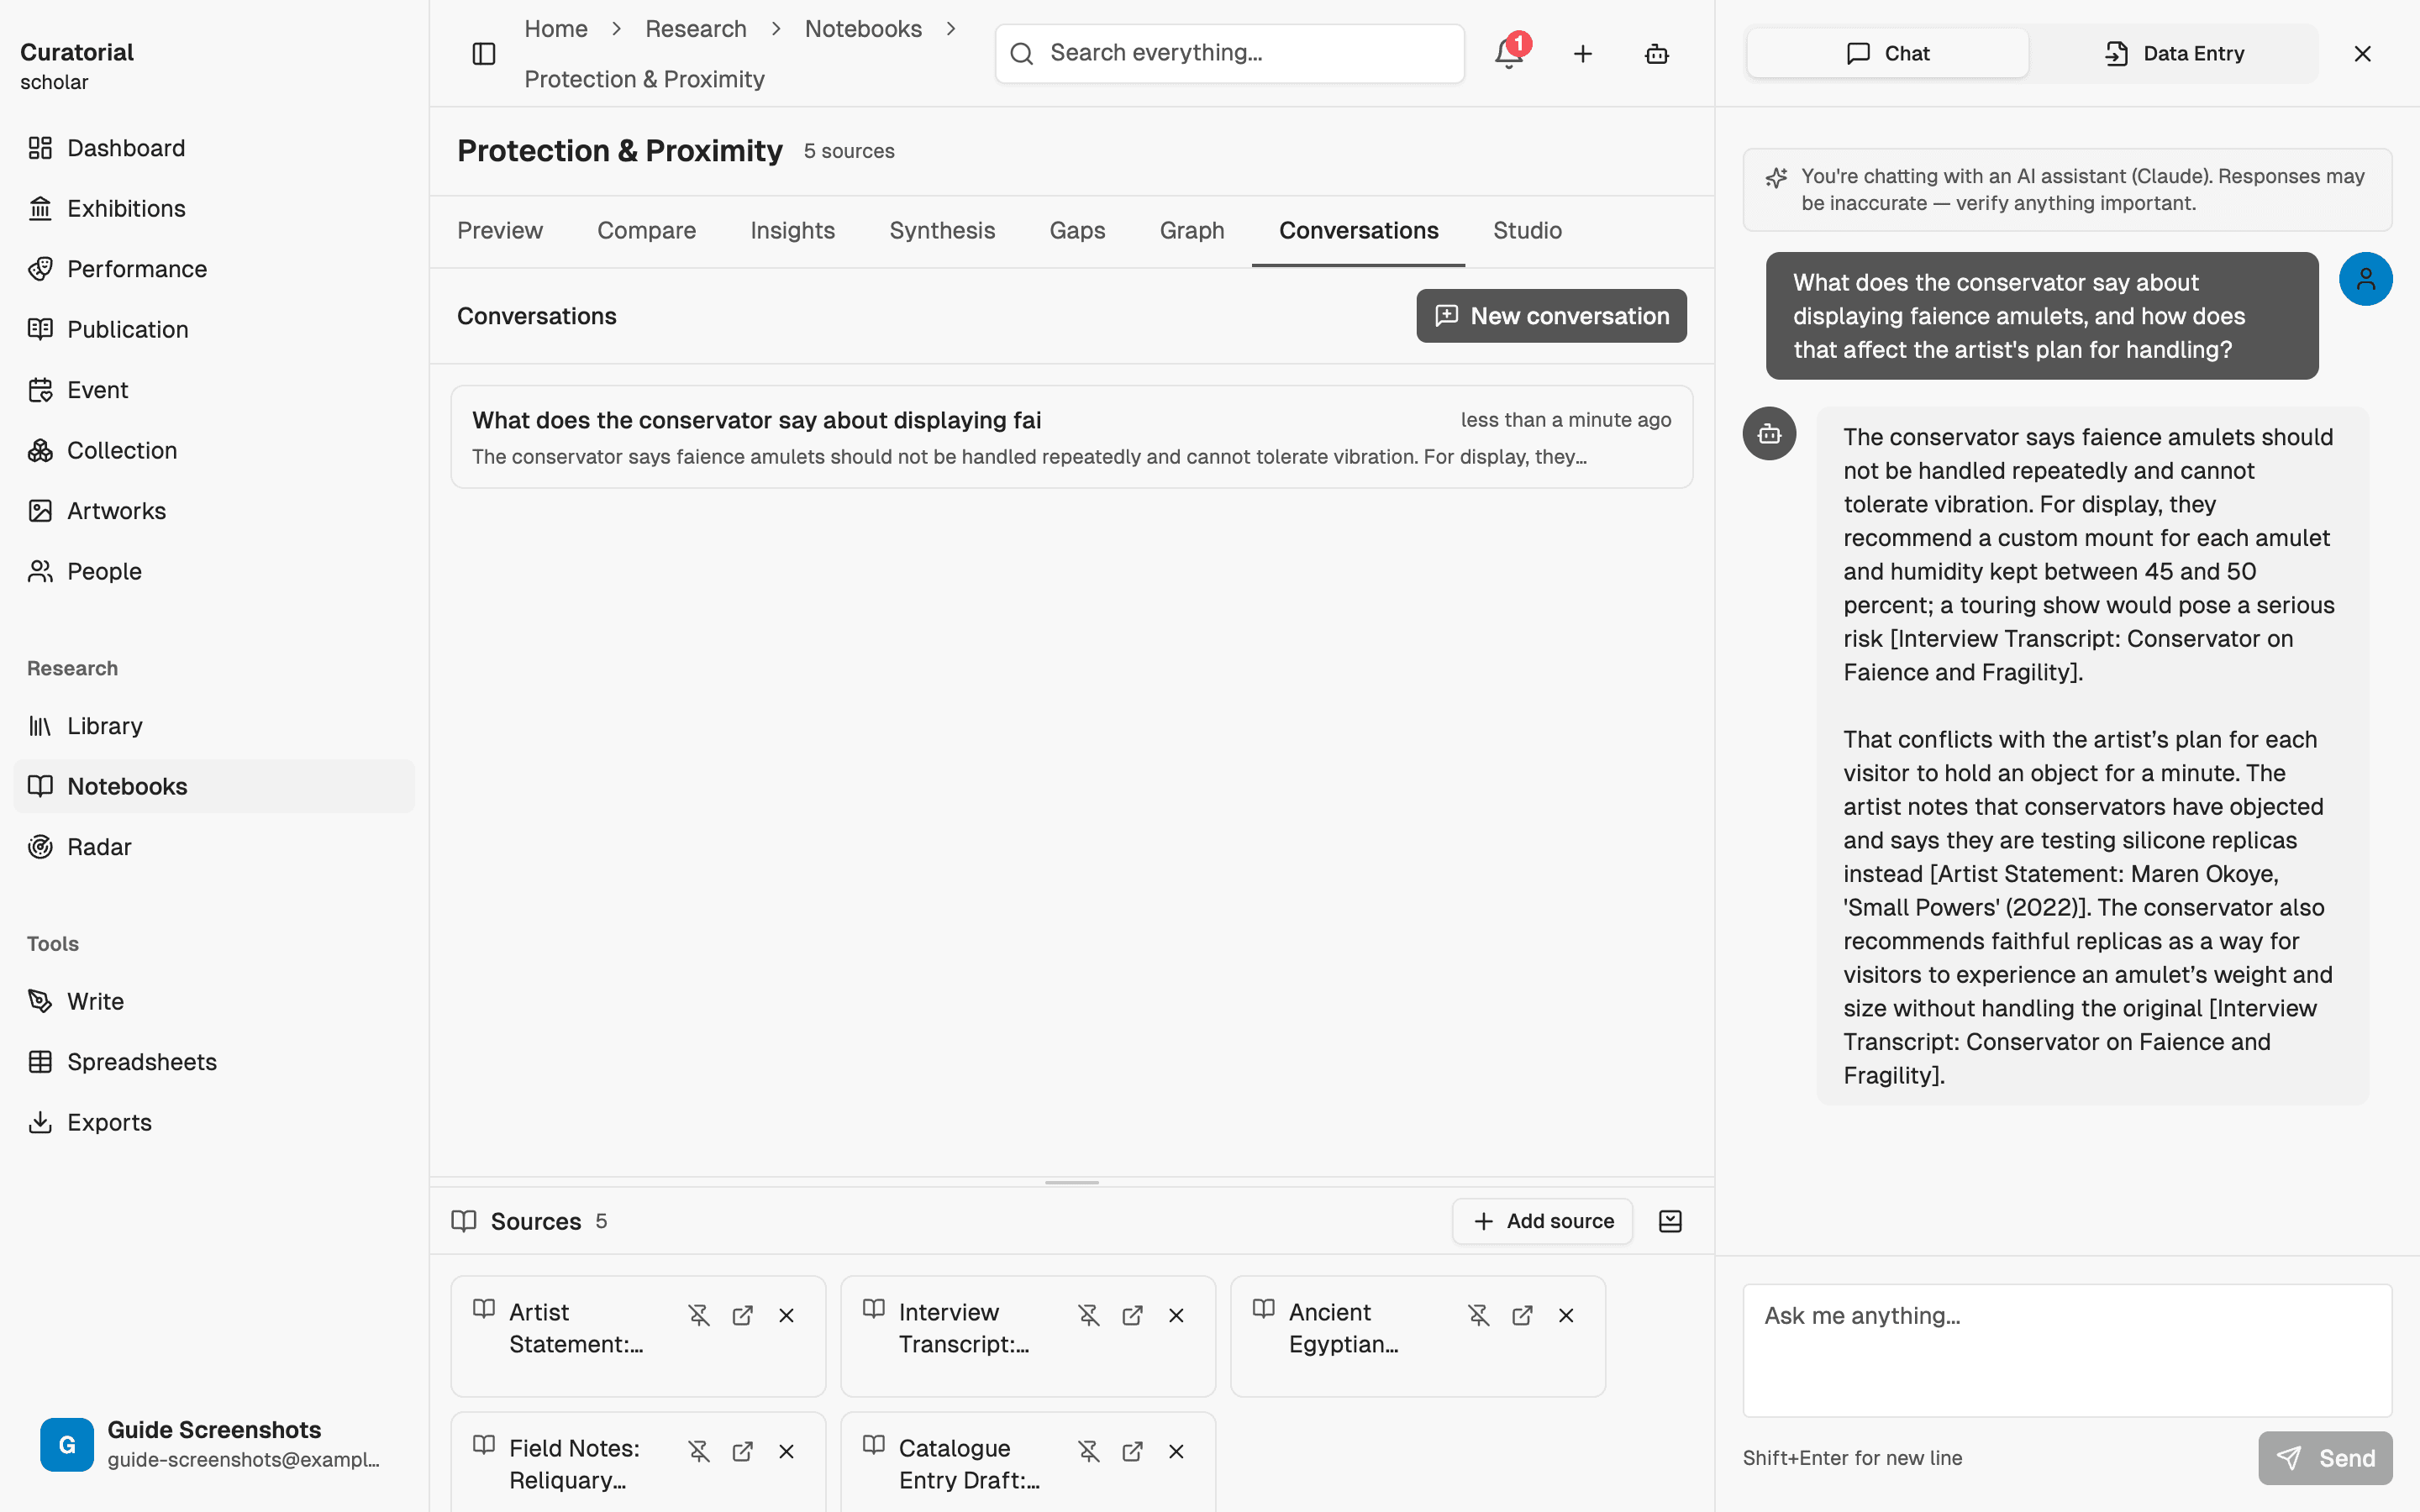
Task: Unpin the Interview Transcript source
Action: tap(1089, 1315)
